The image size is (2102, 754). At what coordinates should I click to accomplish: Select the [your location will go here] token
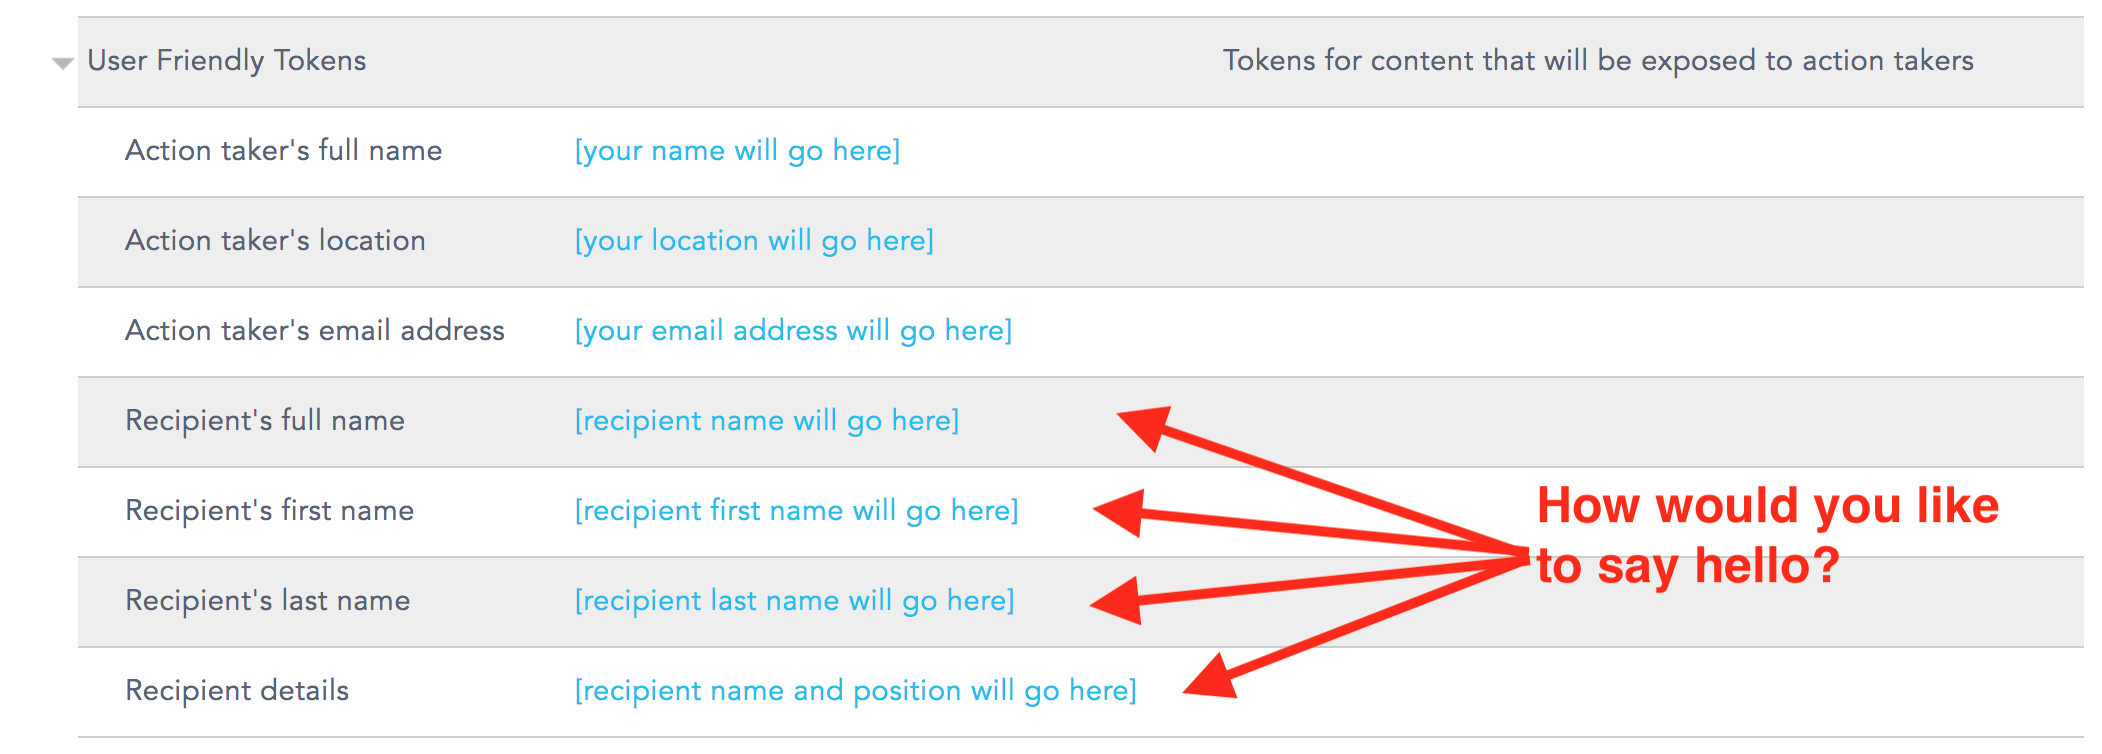coord(754,241)
